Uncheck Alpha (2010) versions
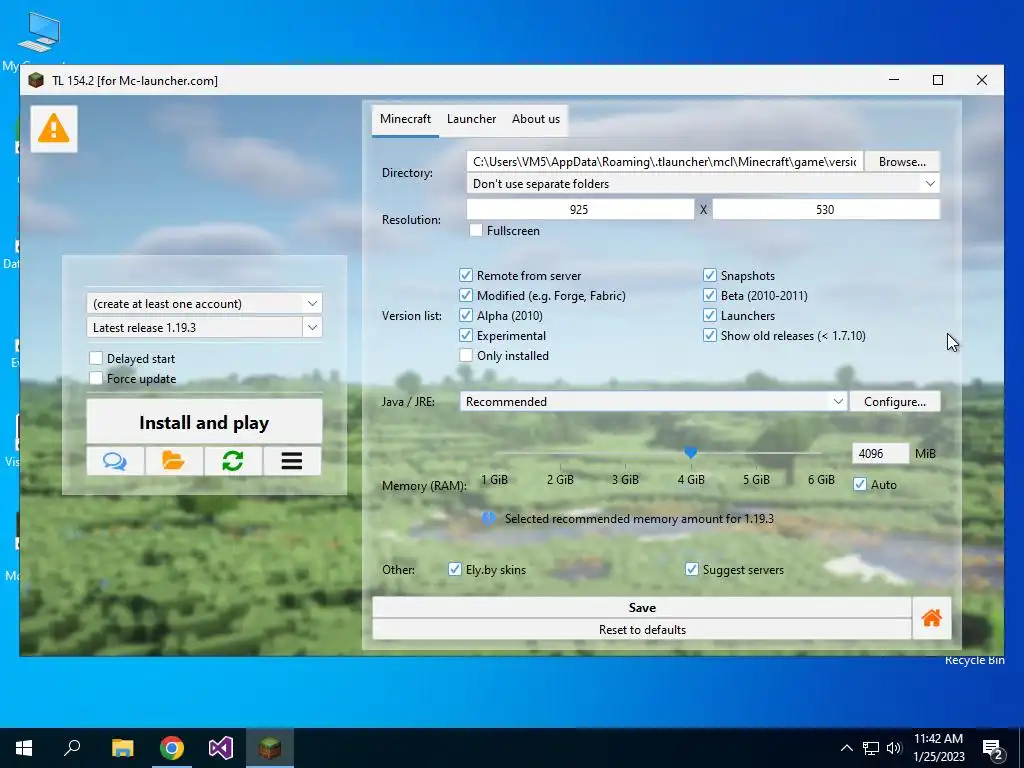 (x=466, y=315)
